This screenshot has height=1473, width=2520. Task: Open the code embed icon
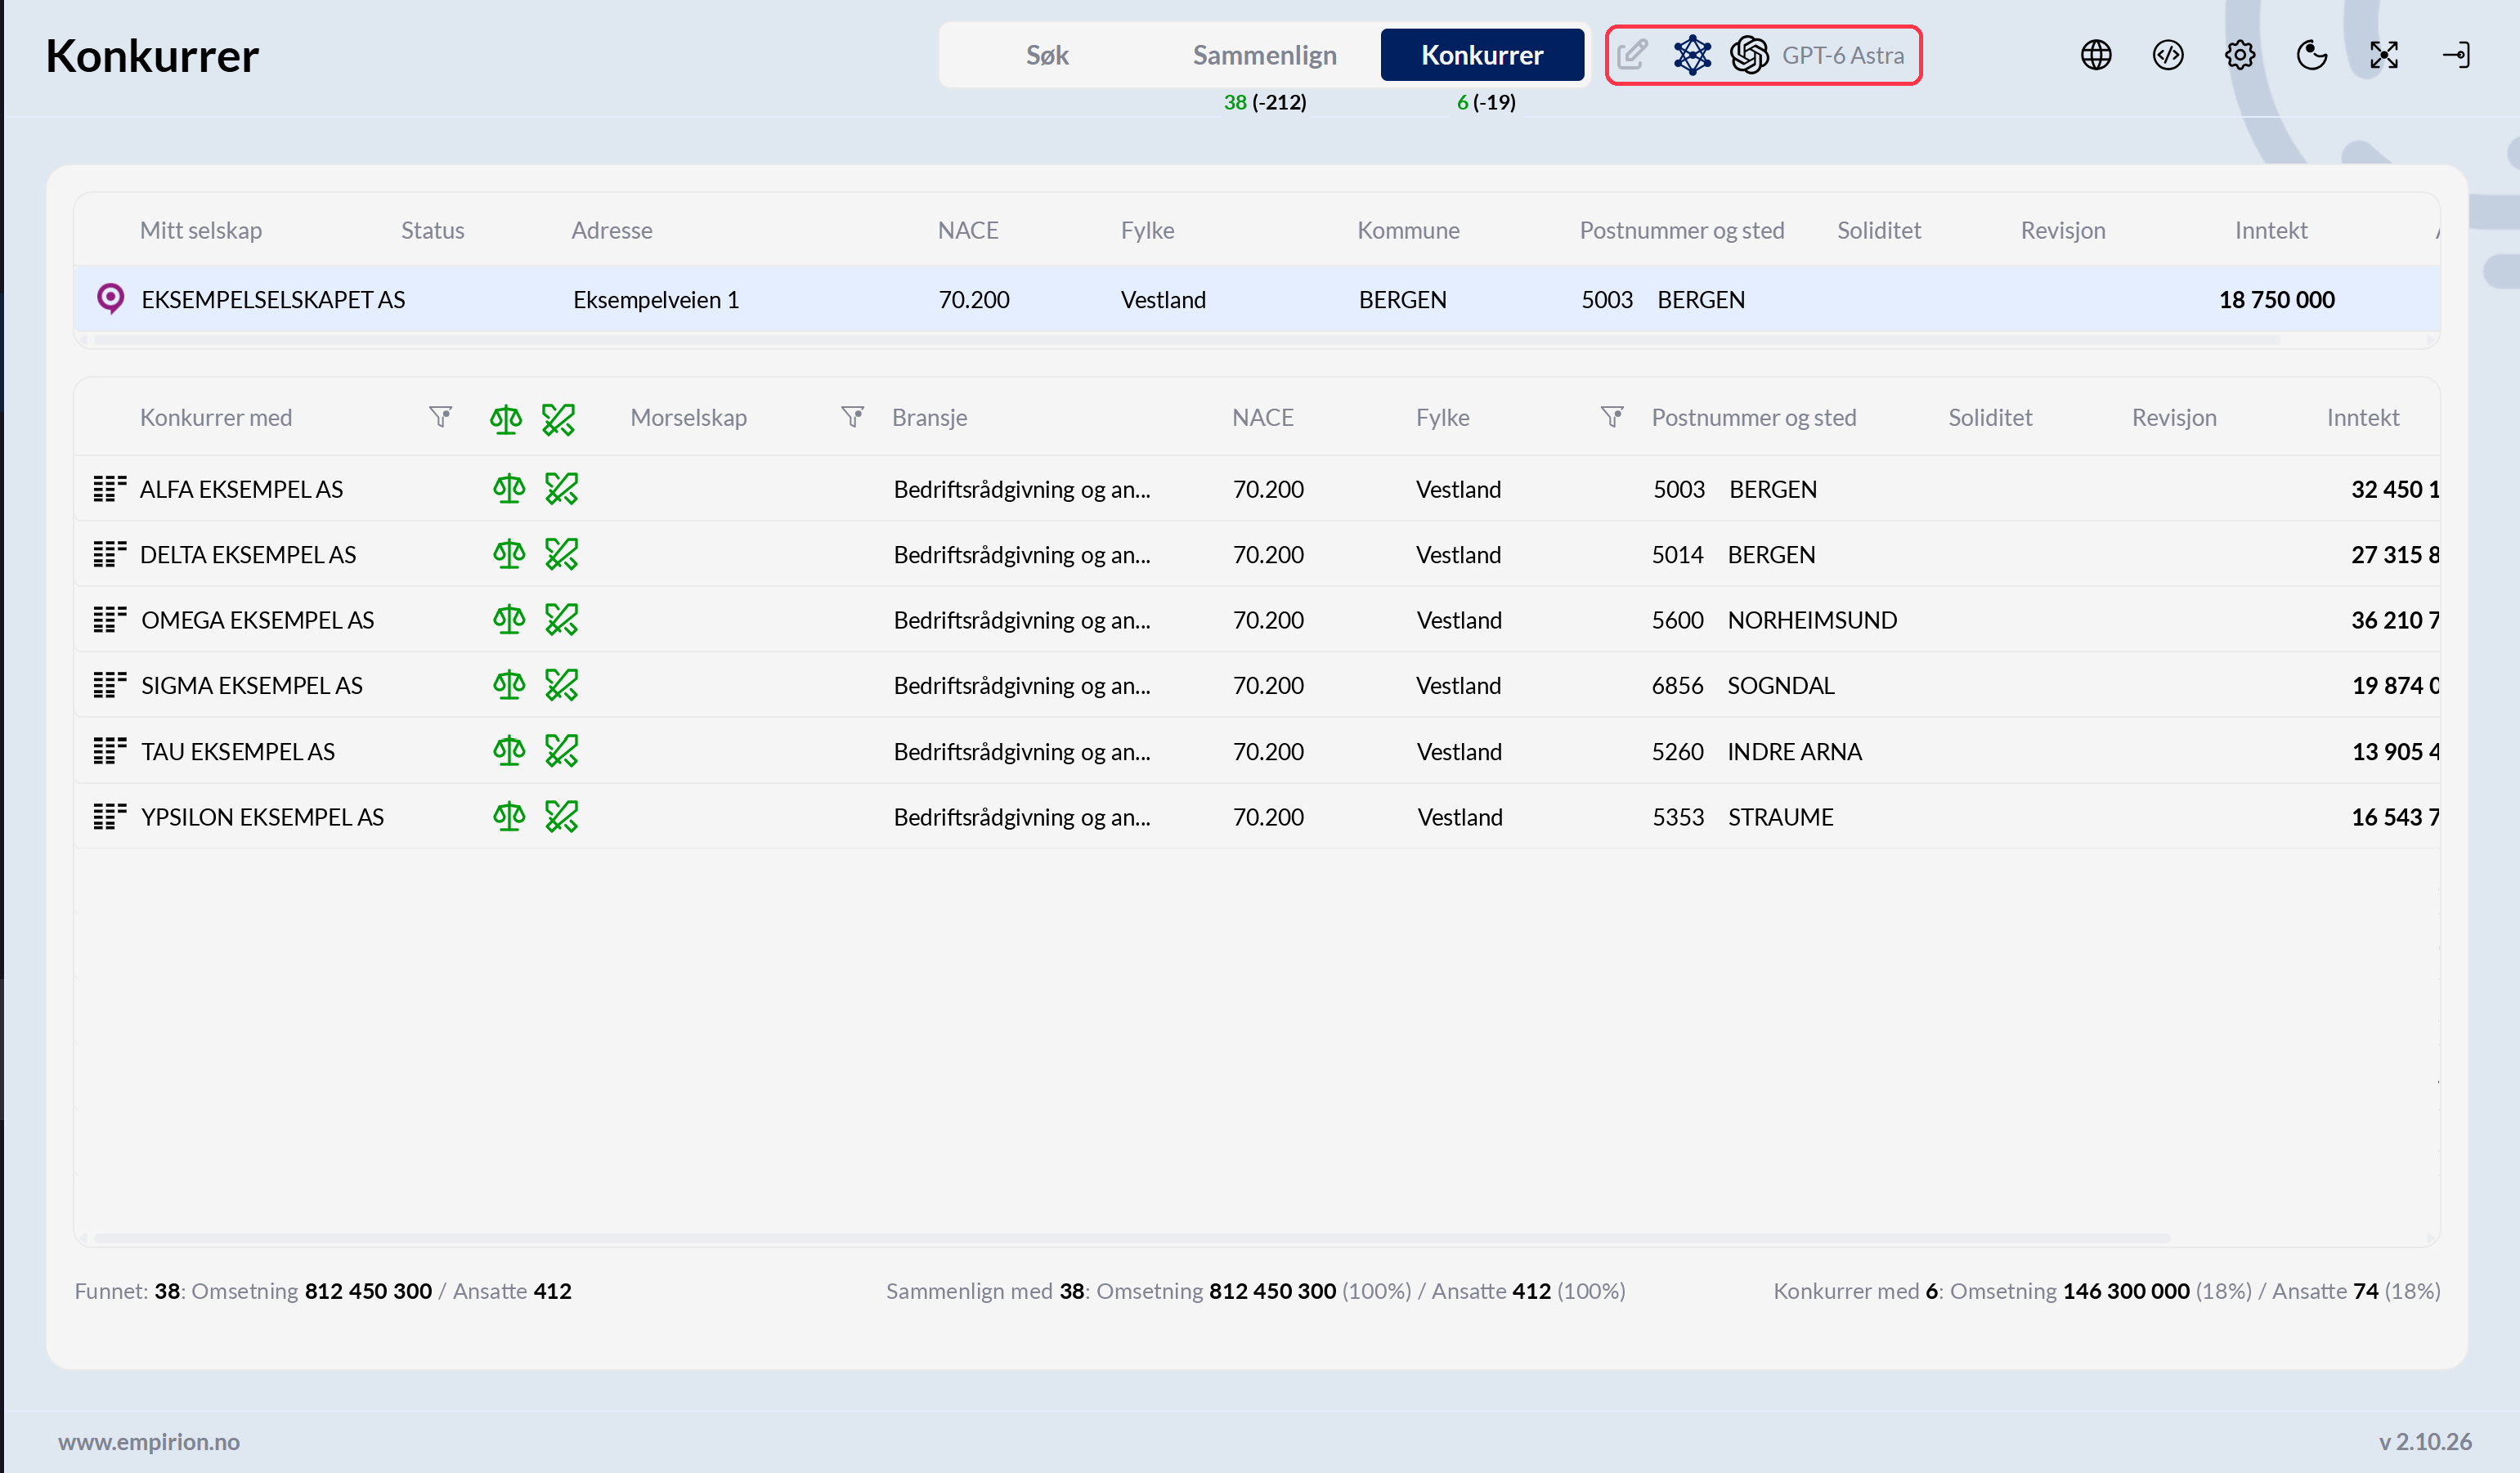[x=2168, y=55]
